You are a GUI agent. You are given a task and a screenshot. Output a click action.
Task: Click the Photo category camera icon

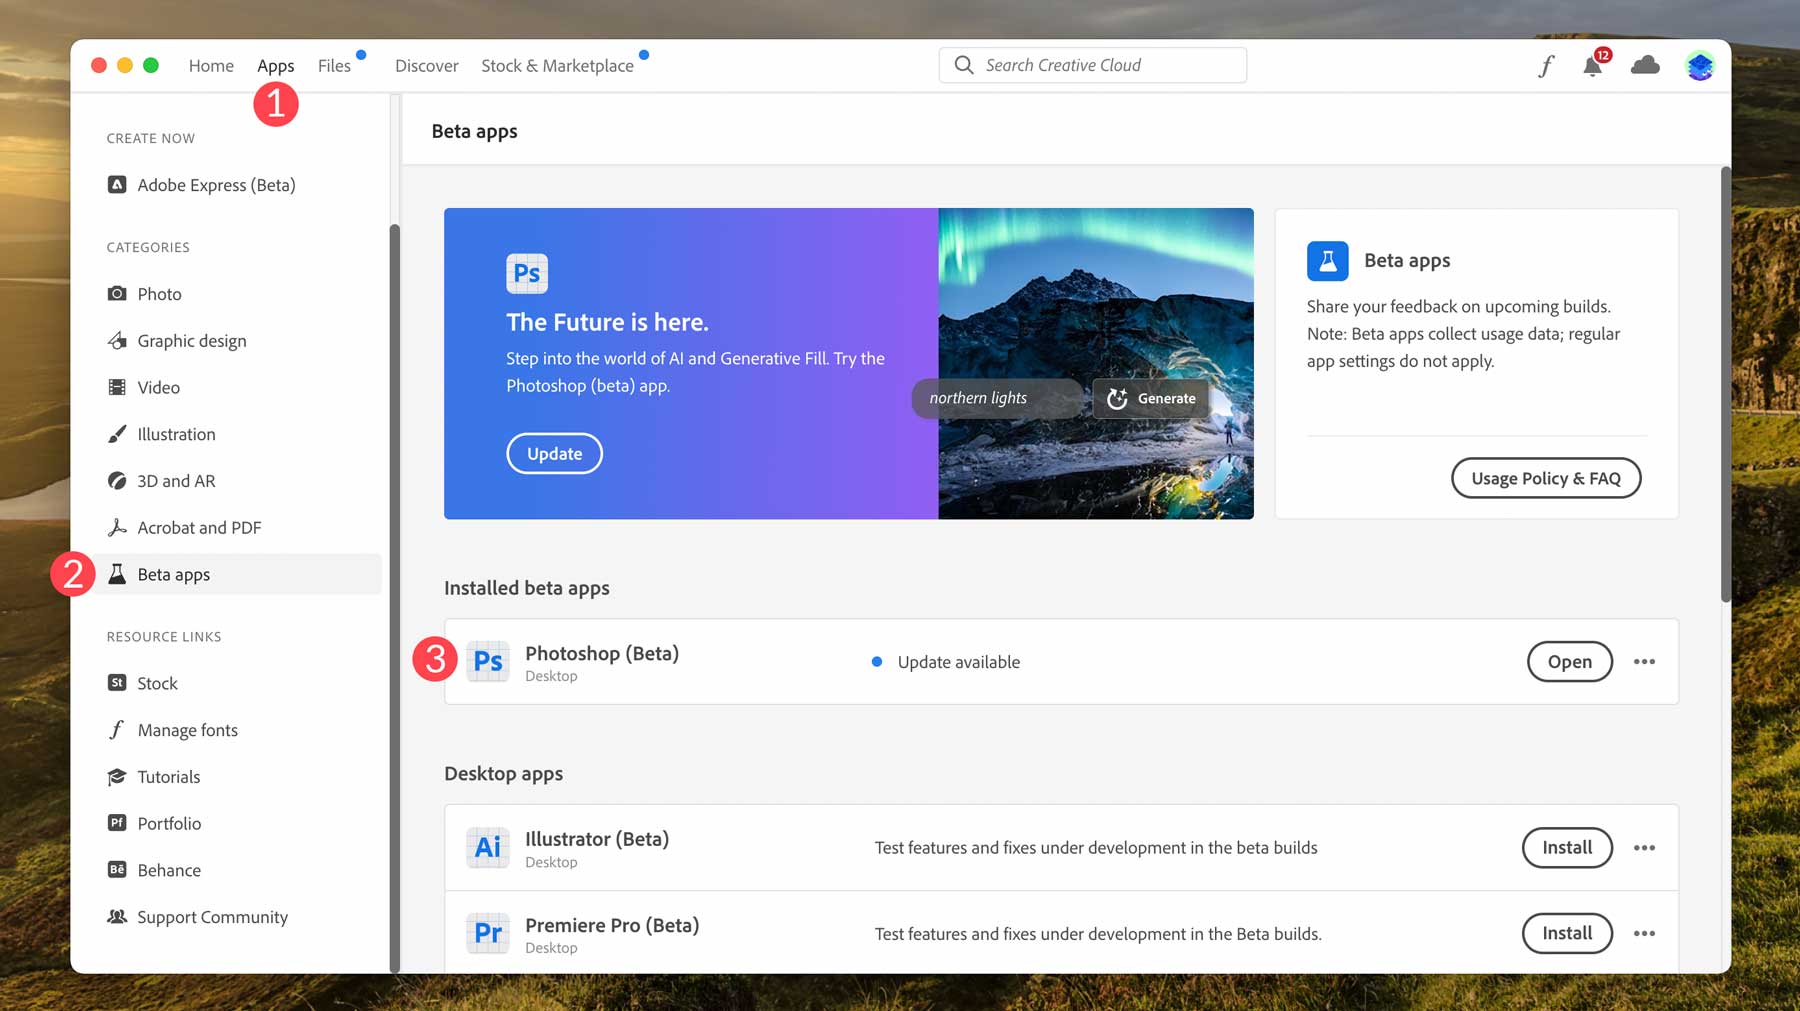pyautogui.click(x=117, y=293)
